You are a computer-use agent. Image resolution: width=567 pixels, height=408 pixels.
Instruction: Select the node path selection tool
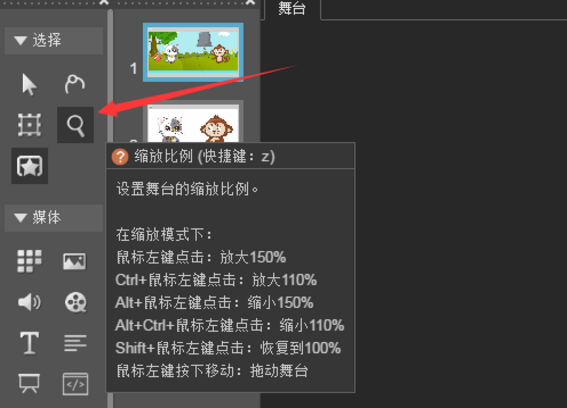point(75,84)
